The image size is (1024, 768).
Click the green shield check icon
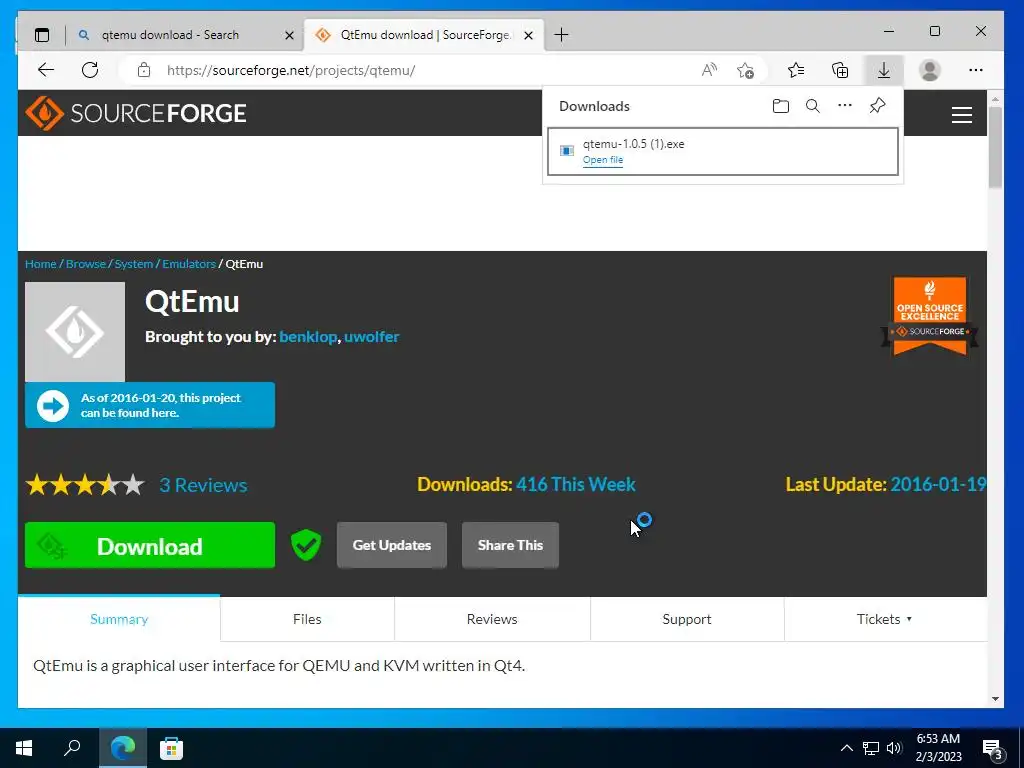pos(306,545)
